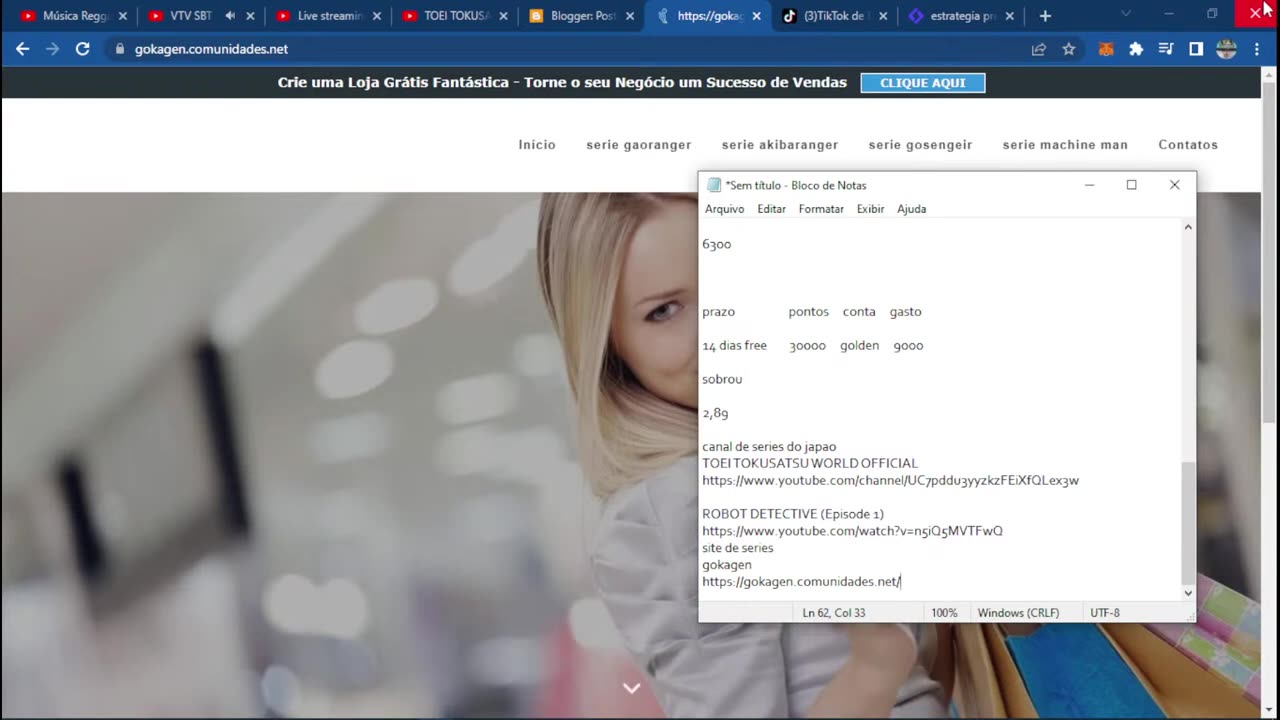Open Notepad's Exibir menu
Viewport: 1280px width, 720px height.
[870, 209]
